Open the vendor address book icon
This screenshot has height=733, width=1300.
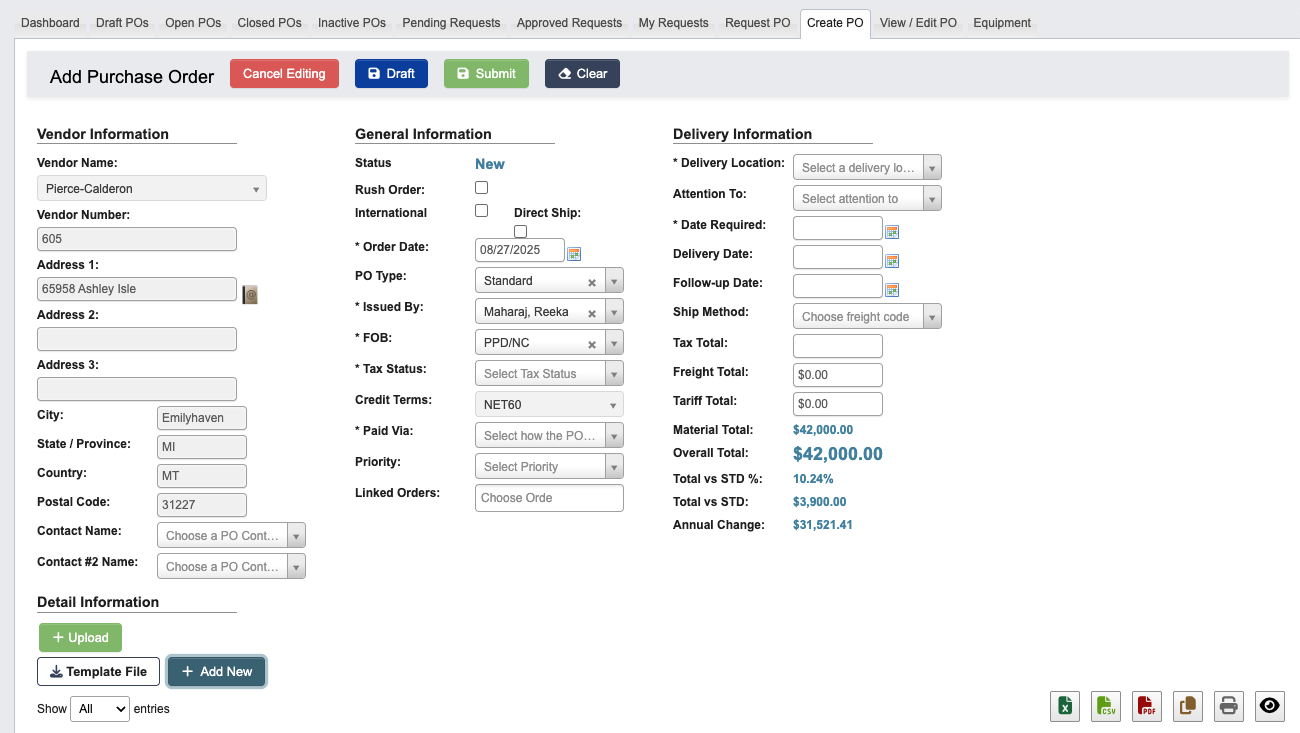pos(250,294)
